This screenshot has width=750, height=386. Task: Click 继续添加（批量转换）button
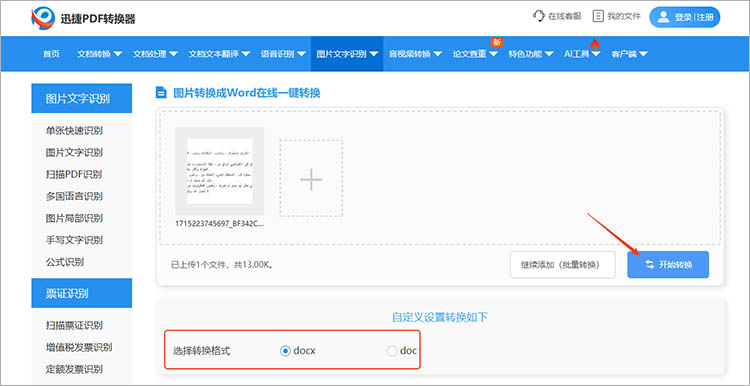[x=562, y=265]
